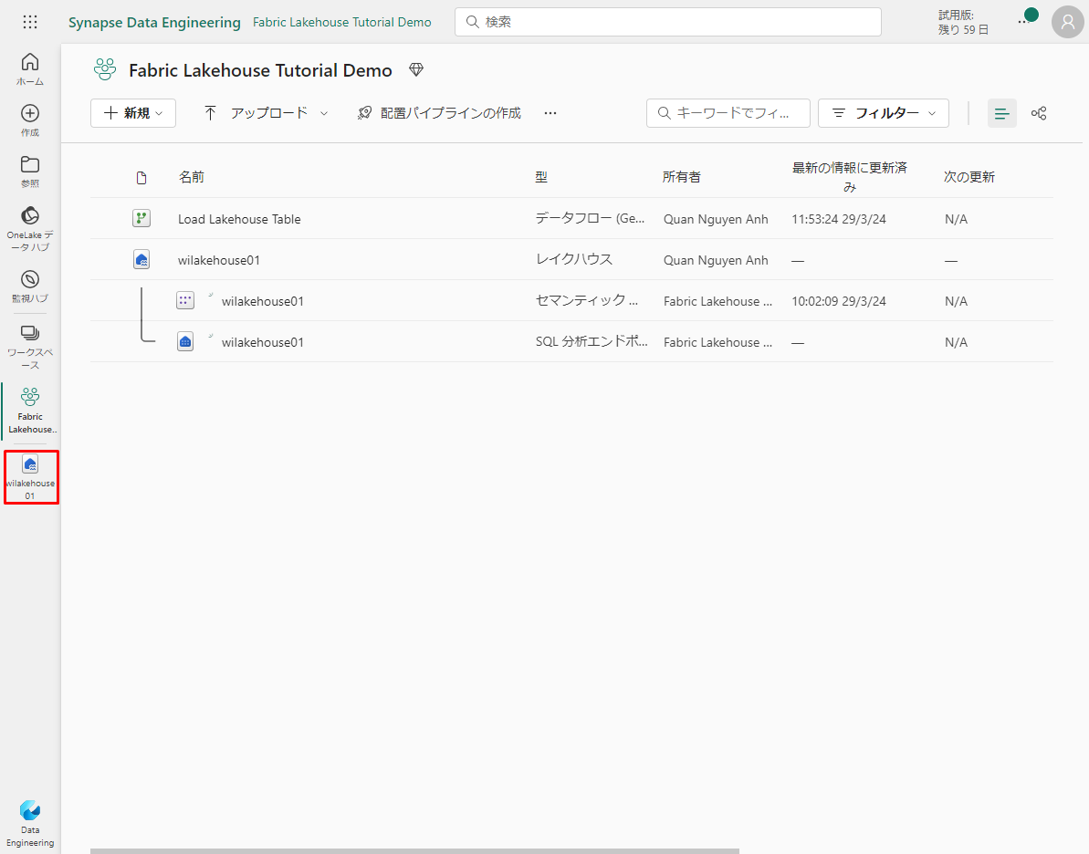Open wilakehouse01 SQL analytics endpoint item
Viewport: 1089px width, 854px height.
263,342
